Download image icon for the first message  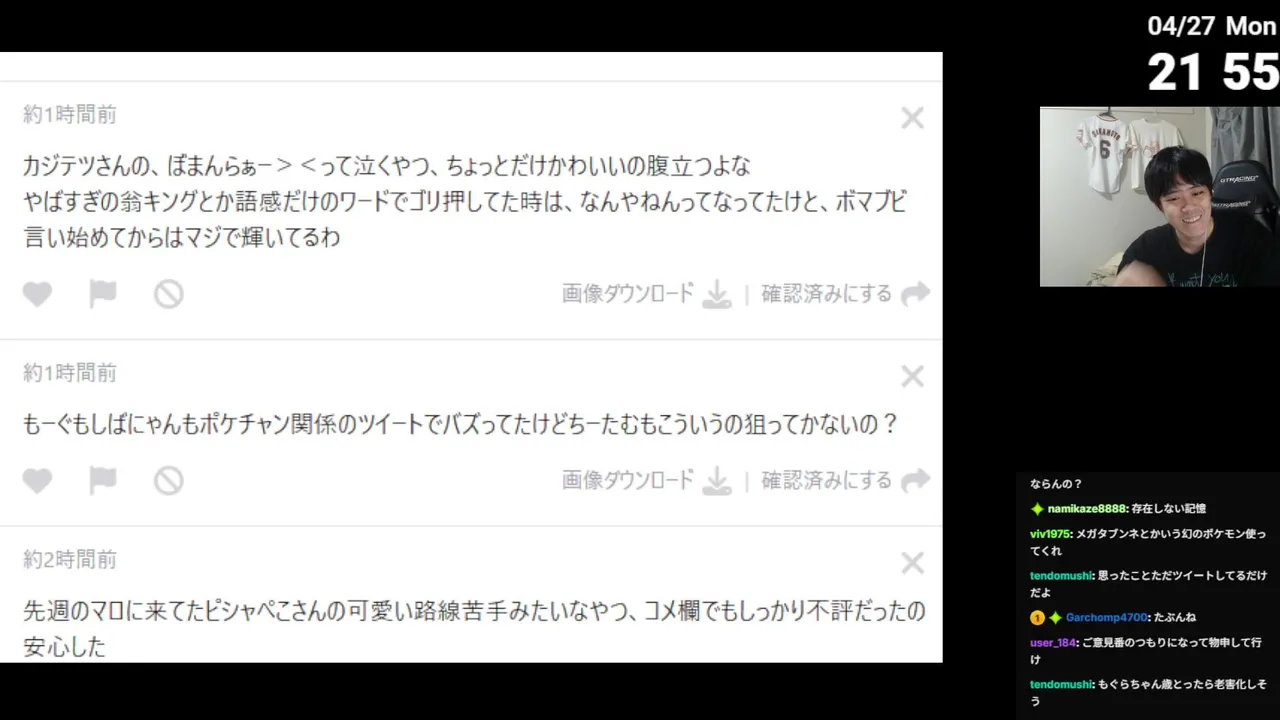717,294
